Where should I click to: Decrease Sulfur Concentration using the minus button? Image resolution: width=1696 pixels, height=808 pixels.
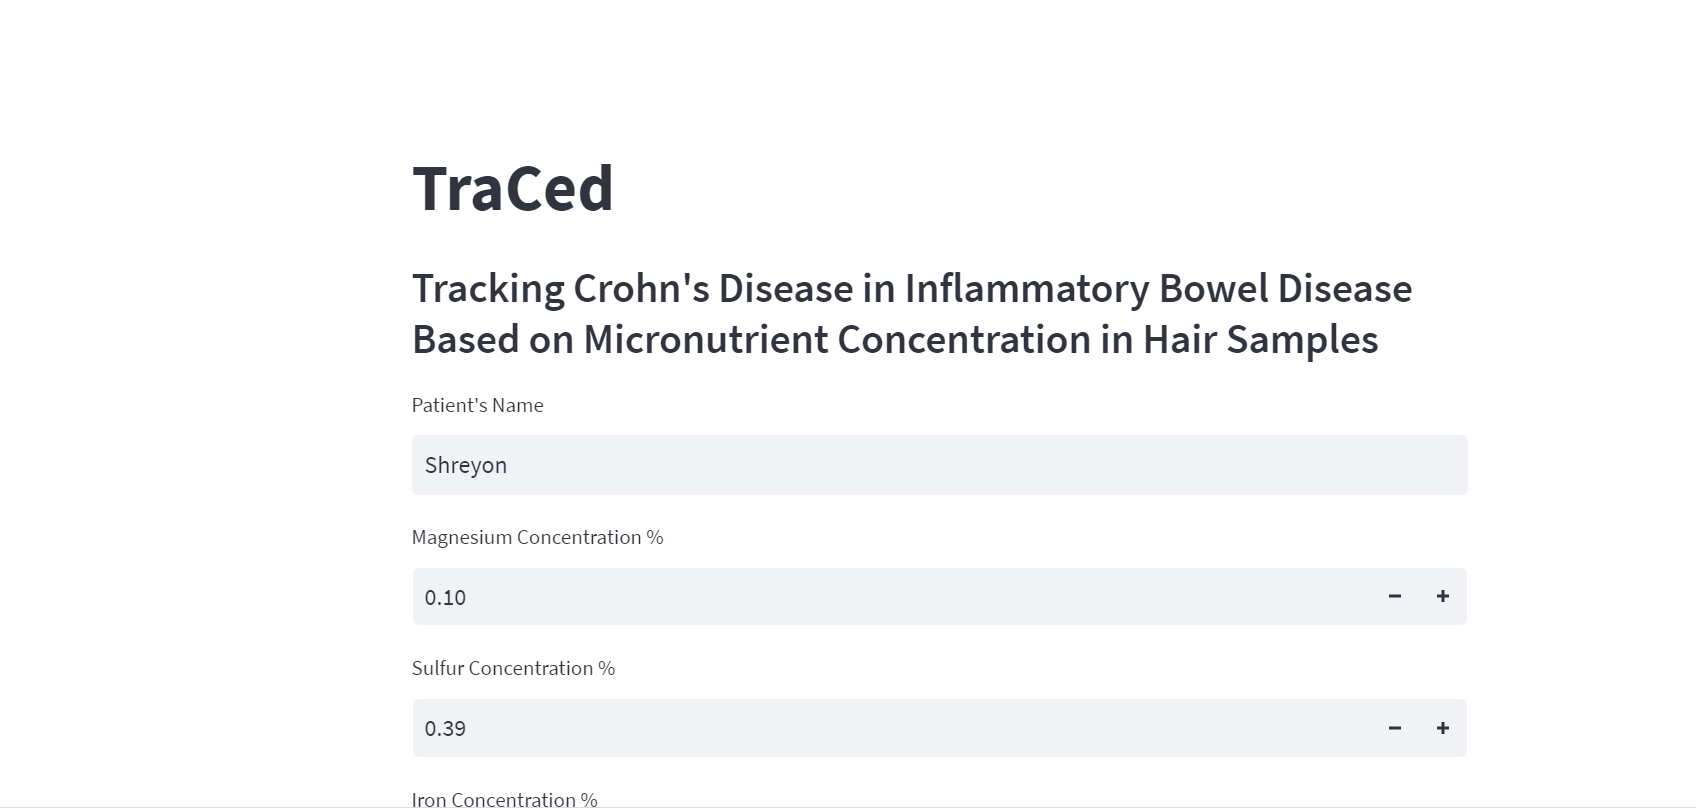tap(1394, 728)
